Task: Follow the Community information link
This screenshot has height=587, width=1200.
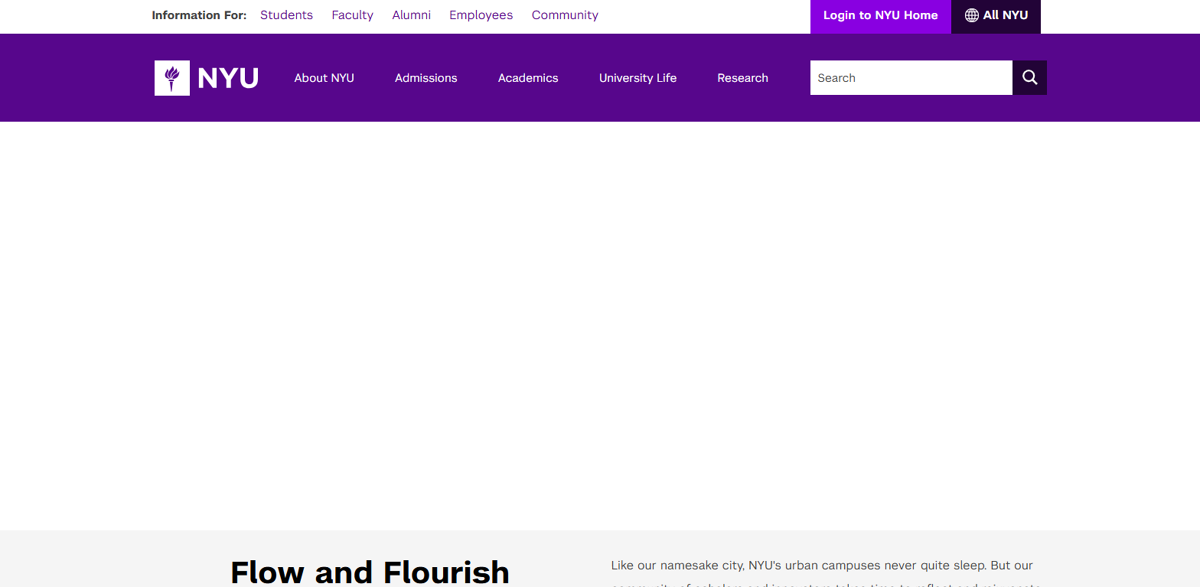Action: [565, 14]
